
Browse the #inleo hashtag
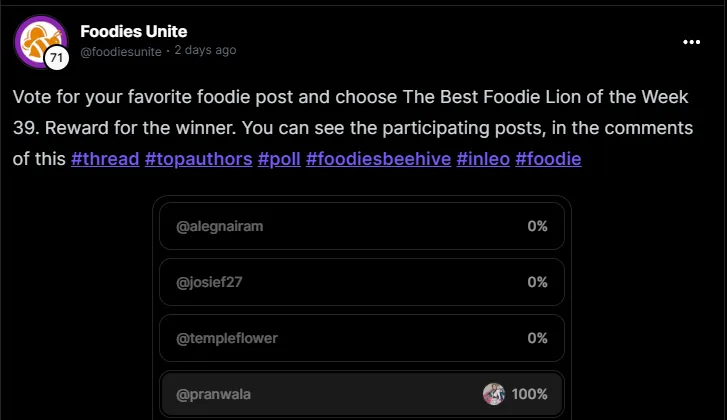[483, 159]
